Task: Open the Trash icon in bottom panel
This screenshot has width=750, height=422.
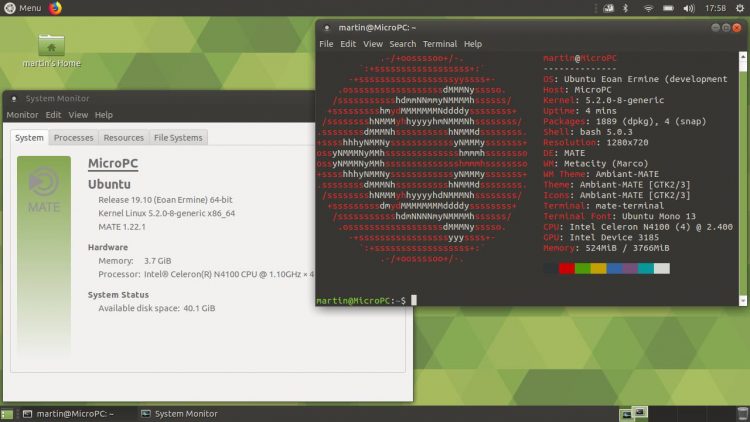Action: [x=742, y=414]
